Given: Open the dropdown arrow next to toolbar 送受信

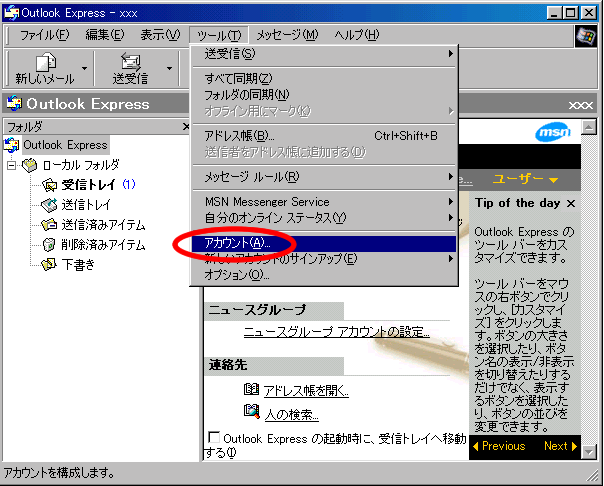Looking at the screenshot, I should point(169,69).
